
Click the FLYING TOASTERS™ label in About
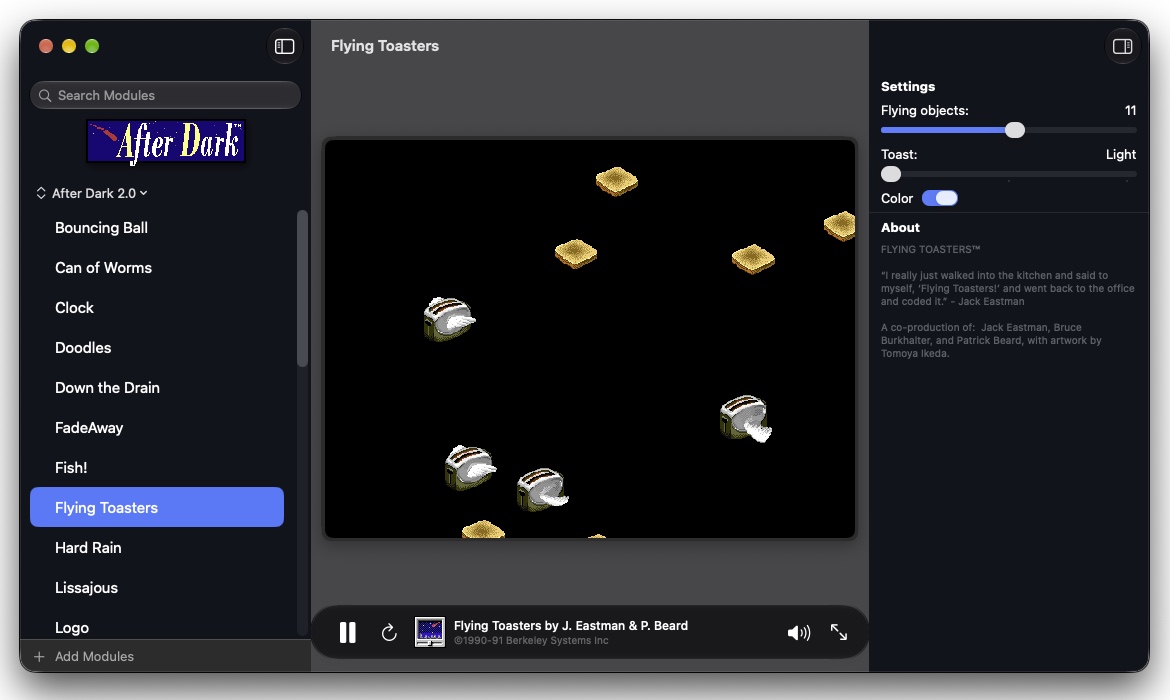(930, 249)
